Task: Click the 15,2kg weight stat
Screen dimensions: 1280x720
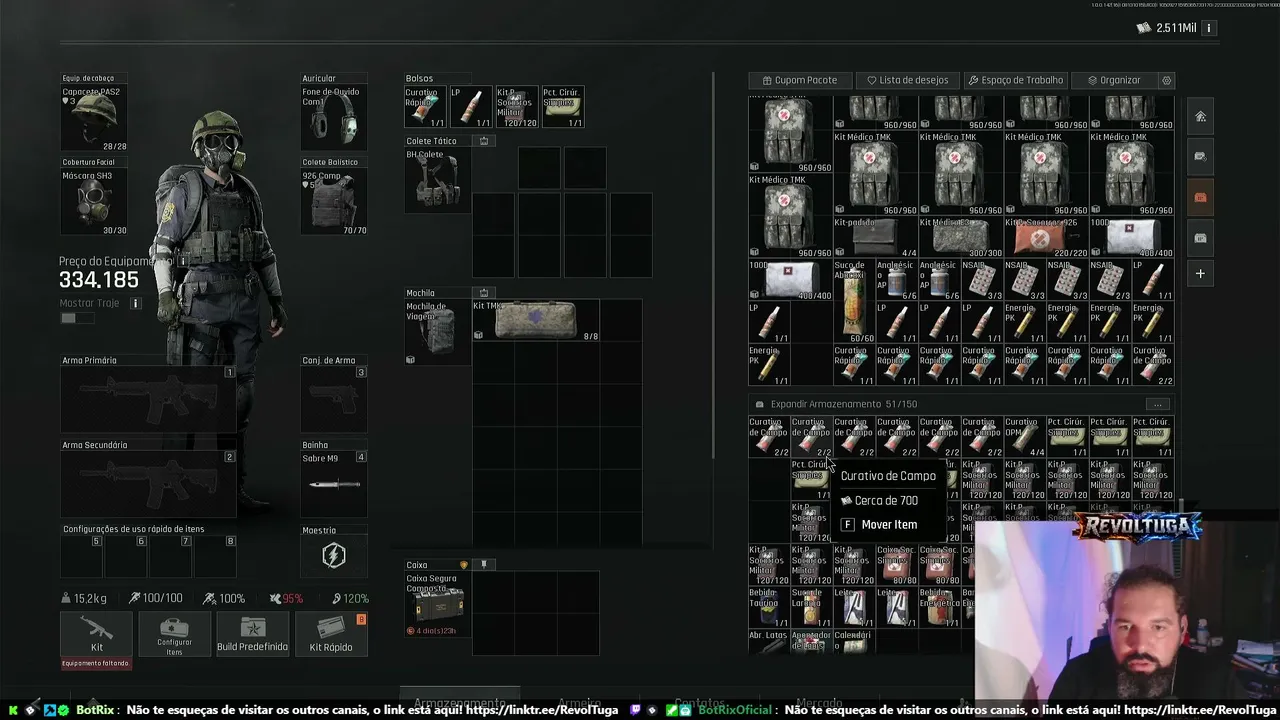Action: coord(84,598)
